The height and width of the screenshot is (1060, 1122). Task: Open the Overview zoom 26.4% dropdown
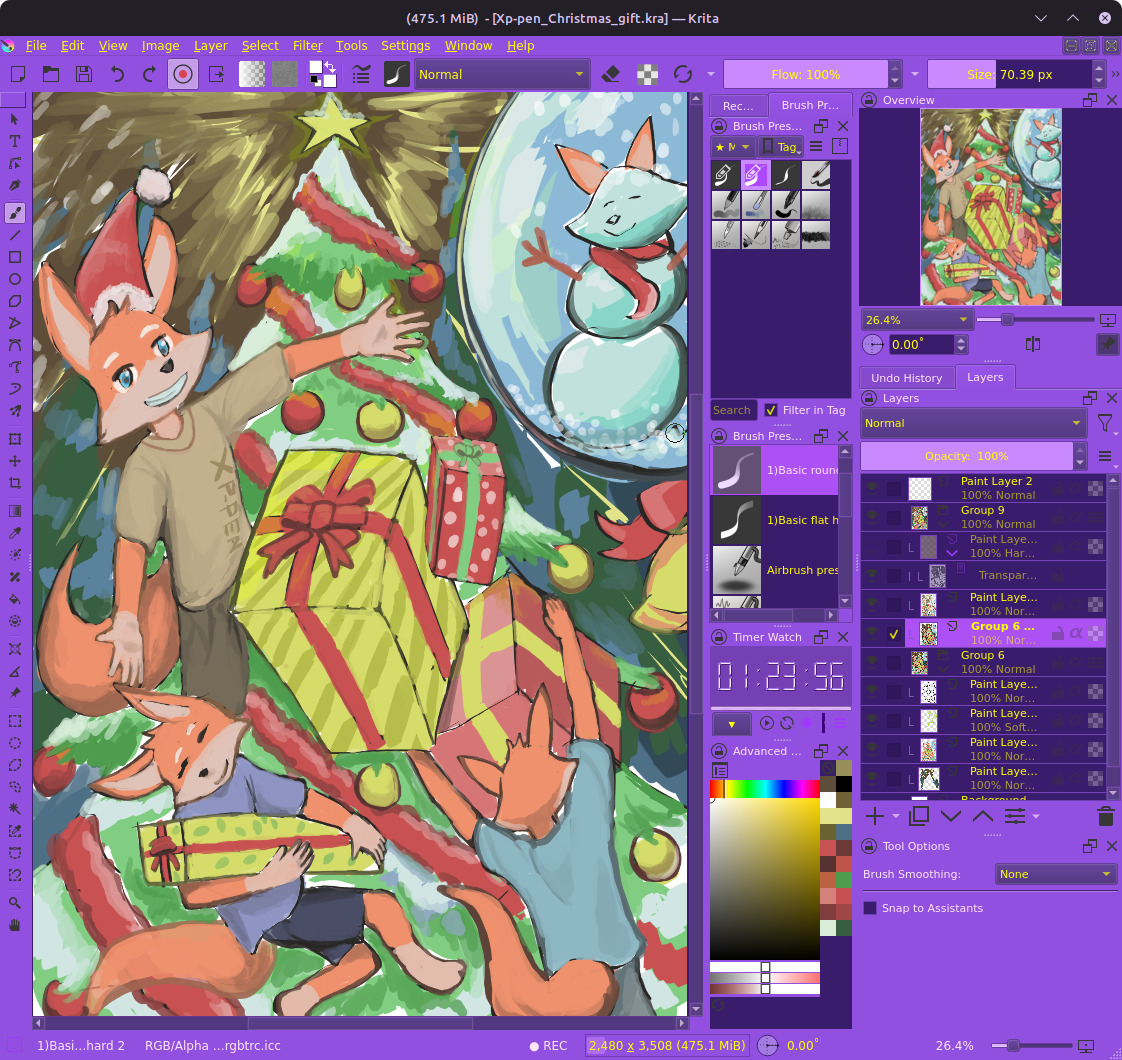point(916,320)
